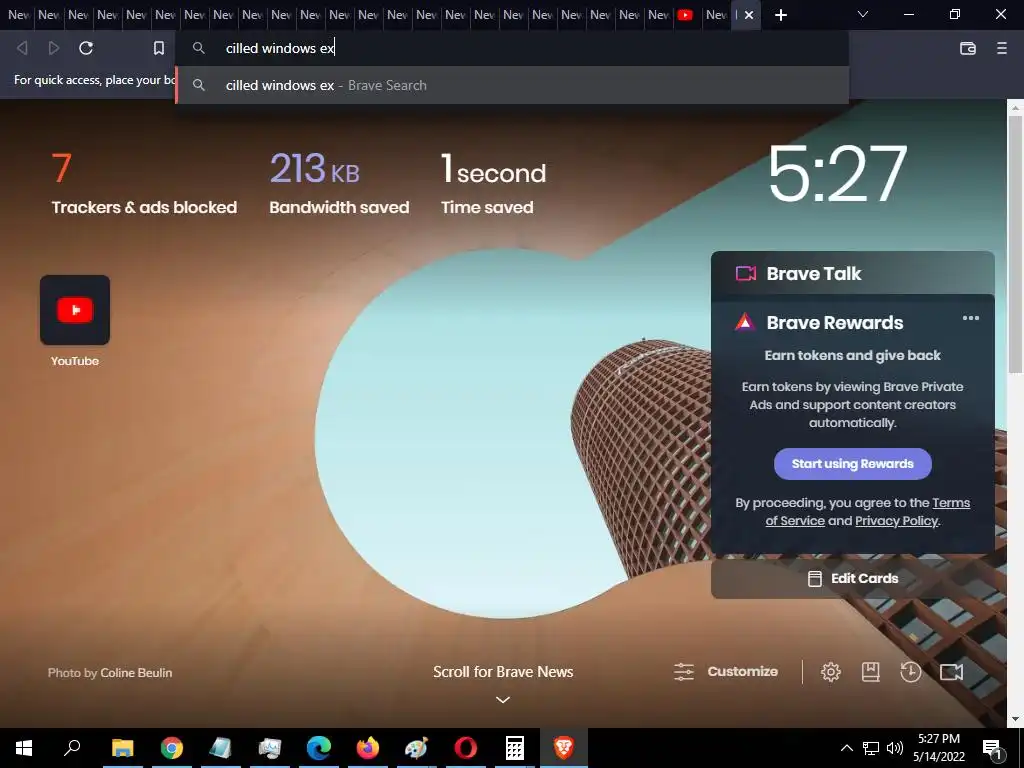Open Brave Rewards three-dot options
This screenshot has height=768, width=1024.
coord(971,318)
